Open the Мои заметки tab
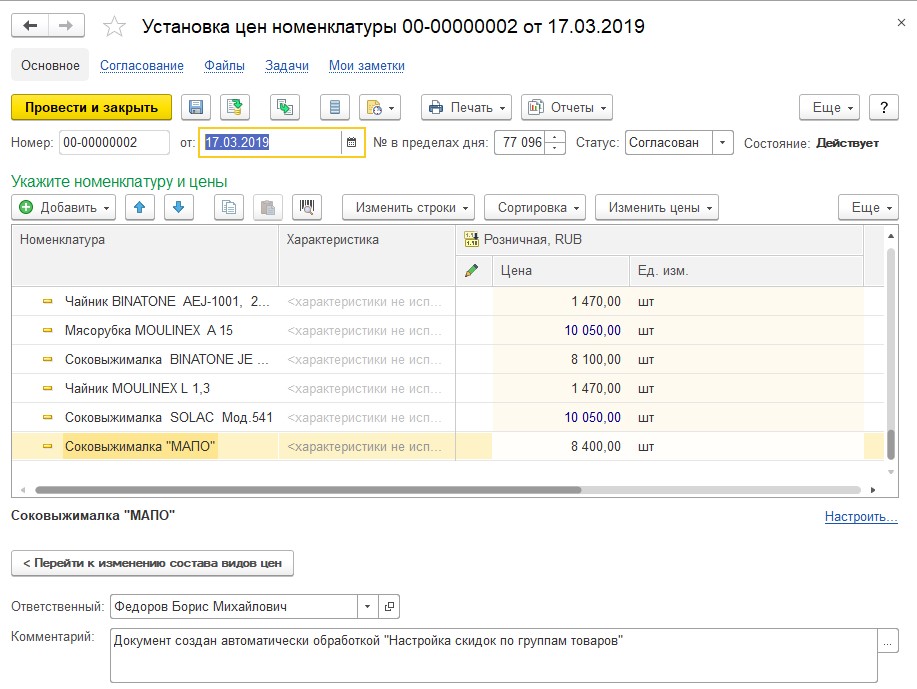 (x=367, y=66)
